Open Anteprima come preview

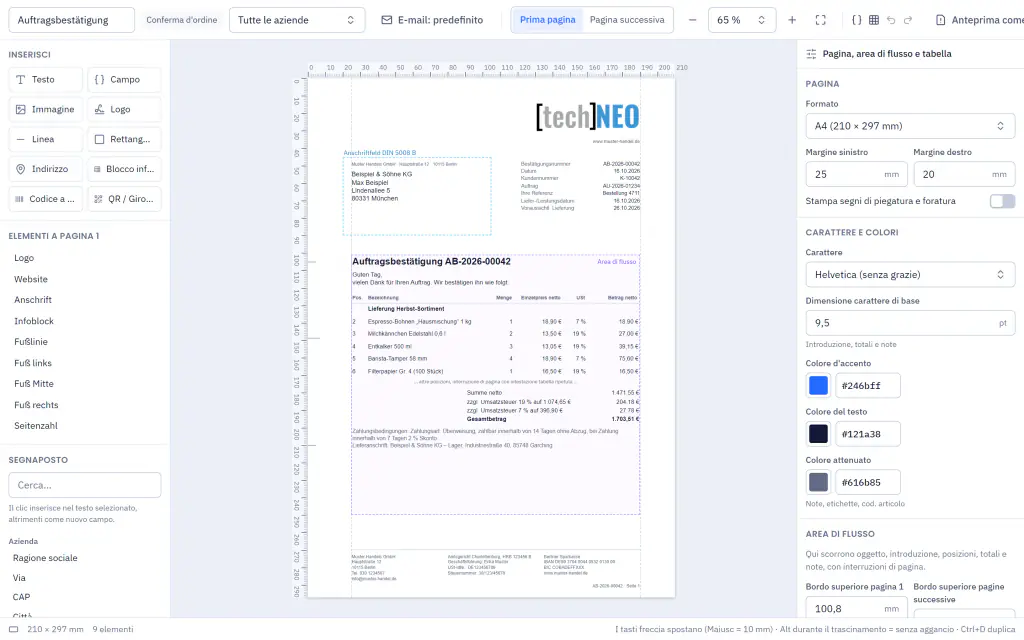[x=980, y=20]
